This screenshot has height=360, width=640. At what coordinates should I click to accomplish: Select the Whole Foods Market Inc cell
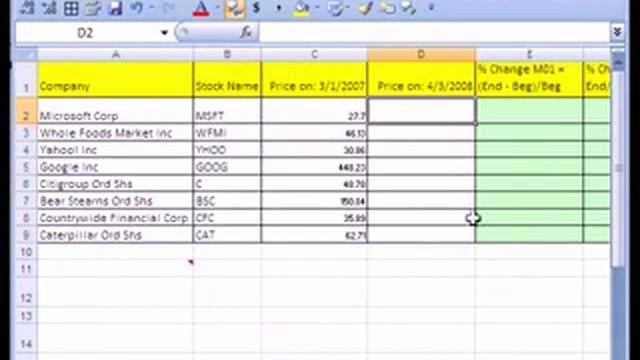click(x=116, y=133)
